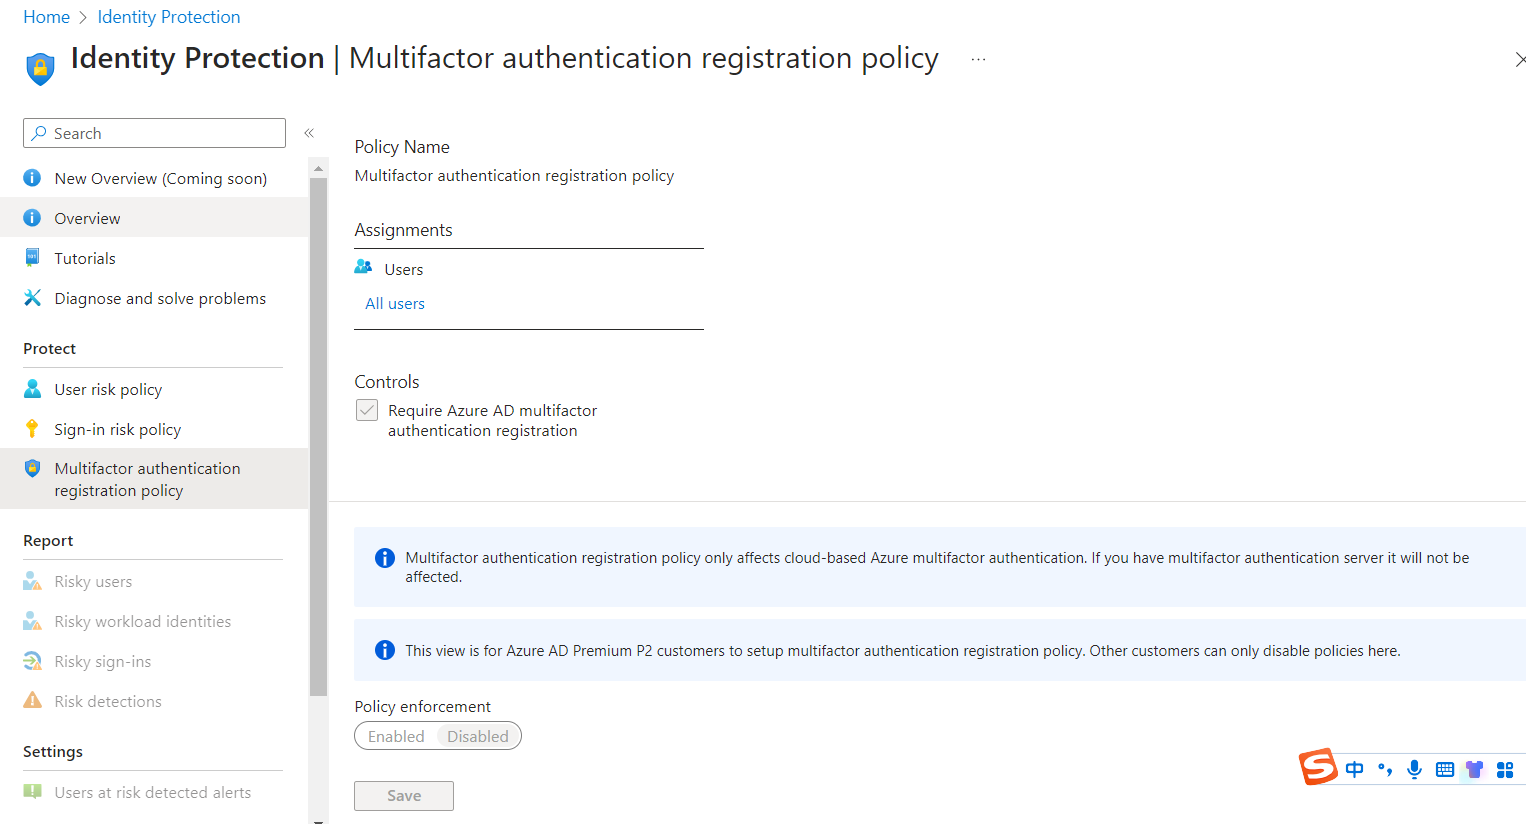Viewport: 1526px width, 824px height.
Task: Open Sign-in risk policy
Action: click(x=118, y=429)
